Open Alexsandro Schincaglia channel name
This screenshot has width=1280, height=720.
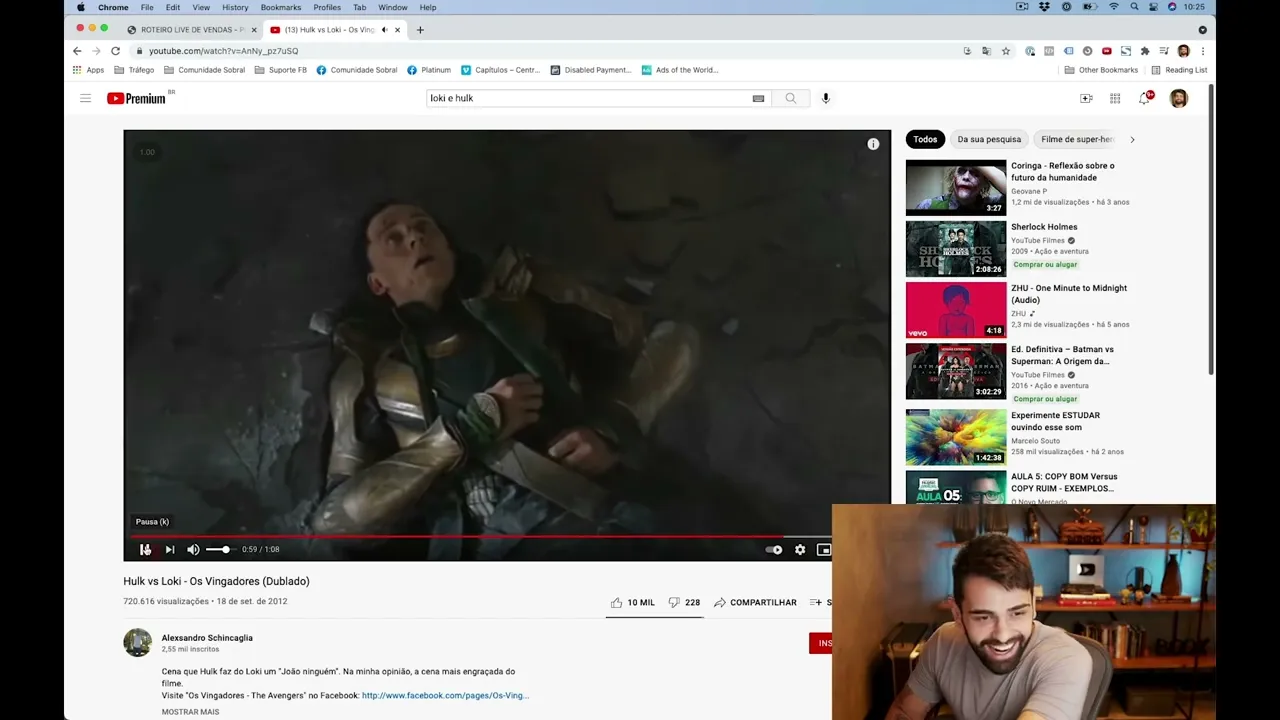(207, 638)
